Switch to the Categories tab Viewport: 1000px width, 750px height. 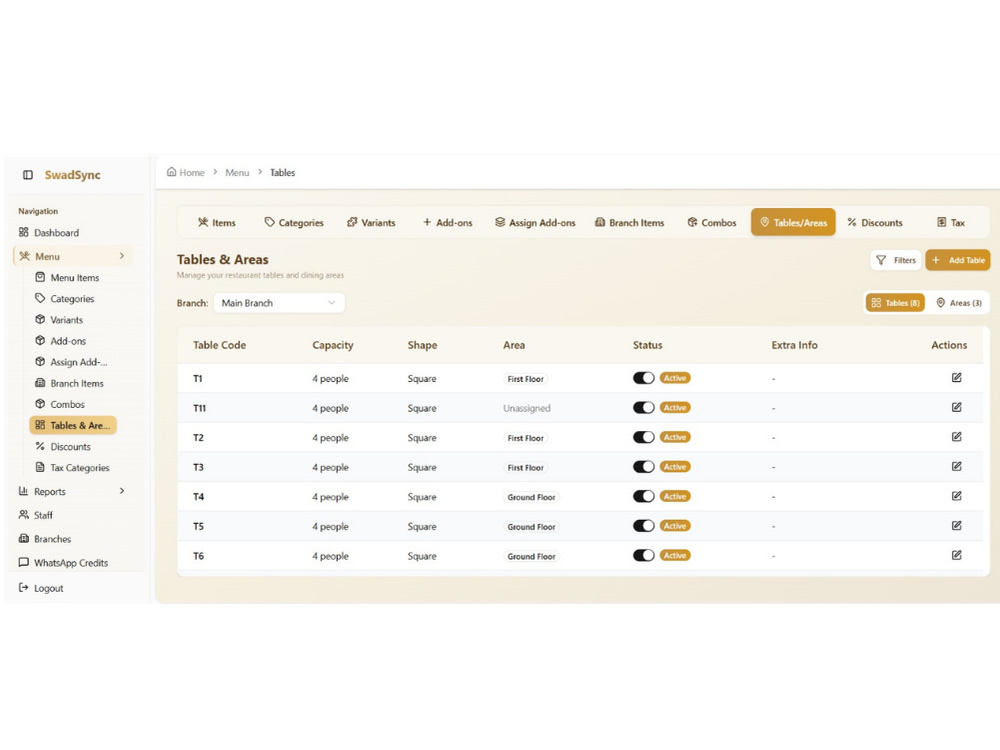coord(294,223)
